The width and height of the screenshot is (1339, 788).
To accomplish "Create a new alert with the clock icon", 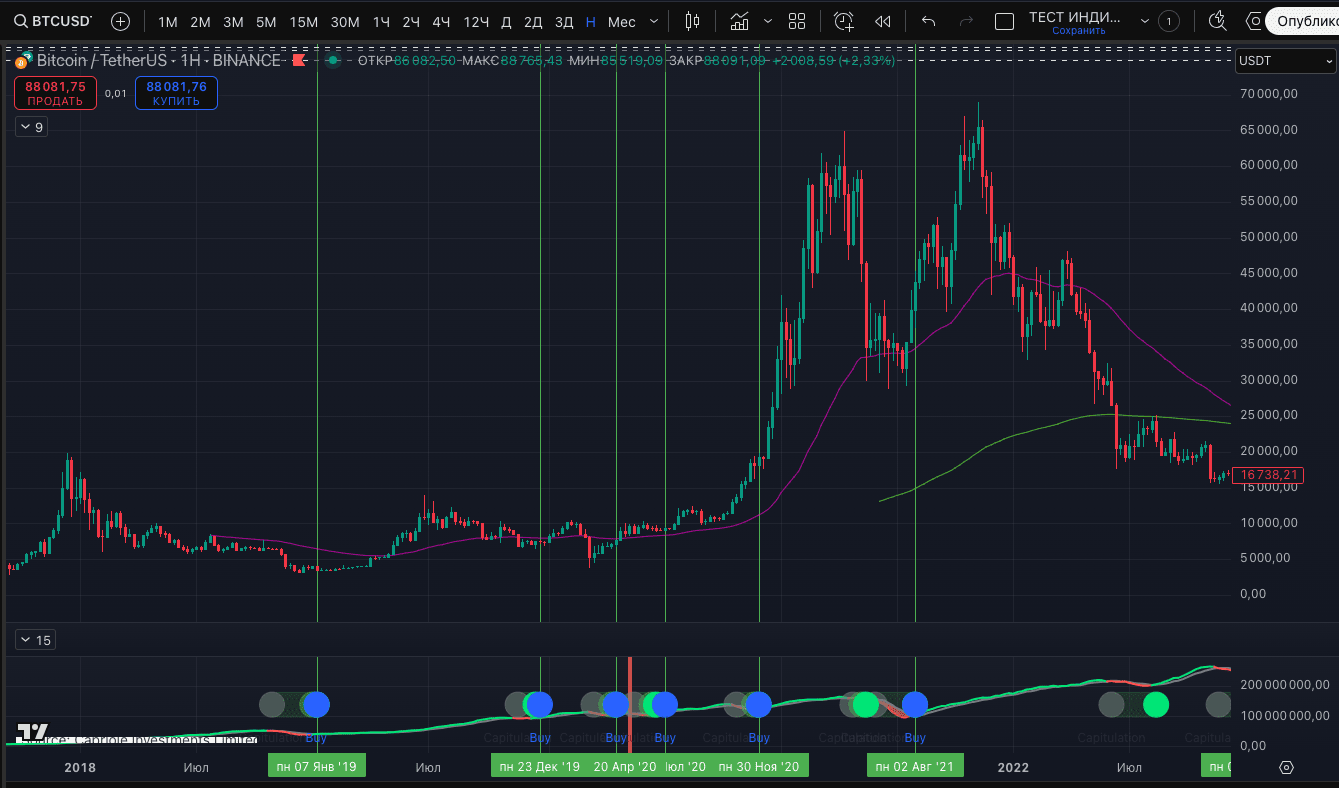I will (x=843, y=20).
